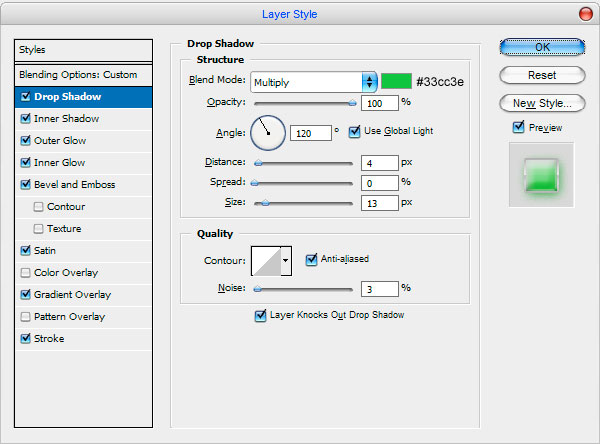Open the Blend Mode Multiply dropdown

coord(314,82)
